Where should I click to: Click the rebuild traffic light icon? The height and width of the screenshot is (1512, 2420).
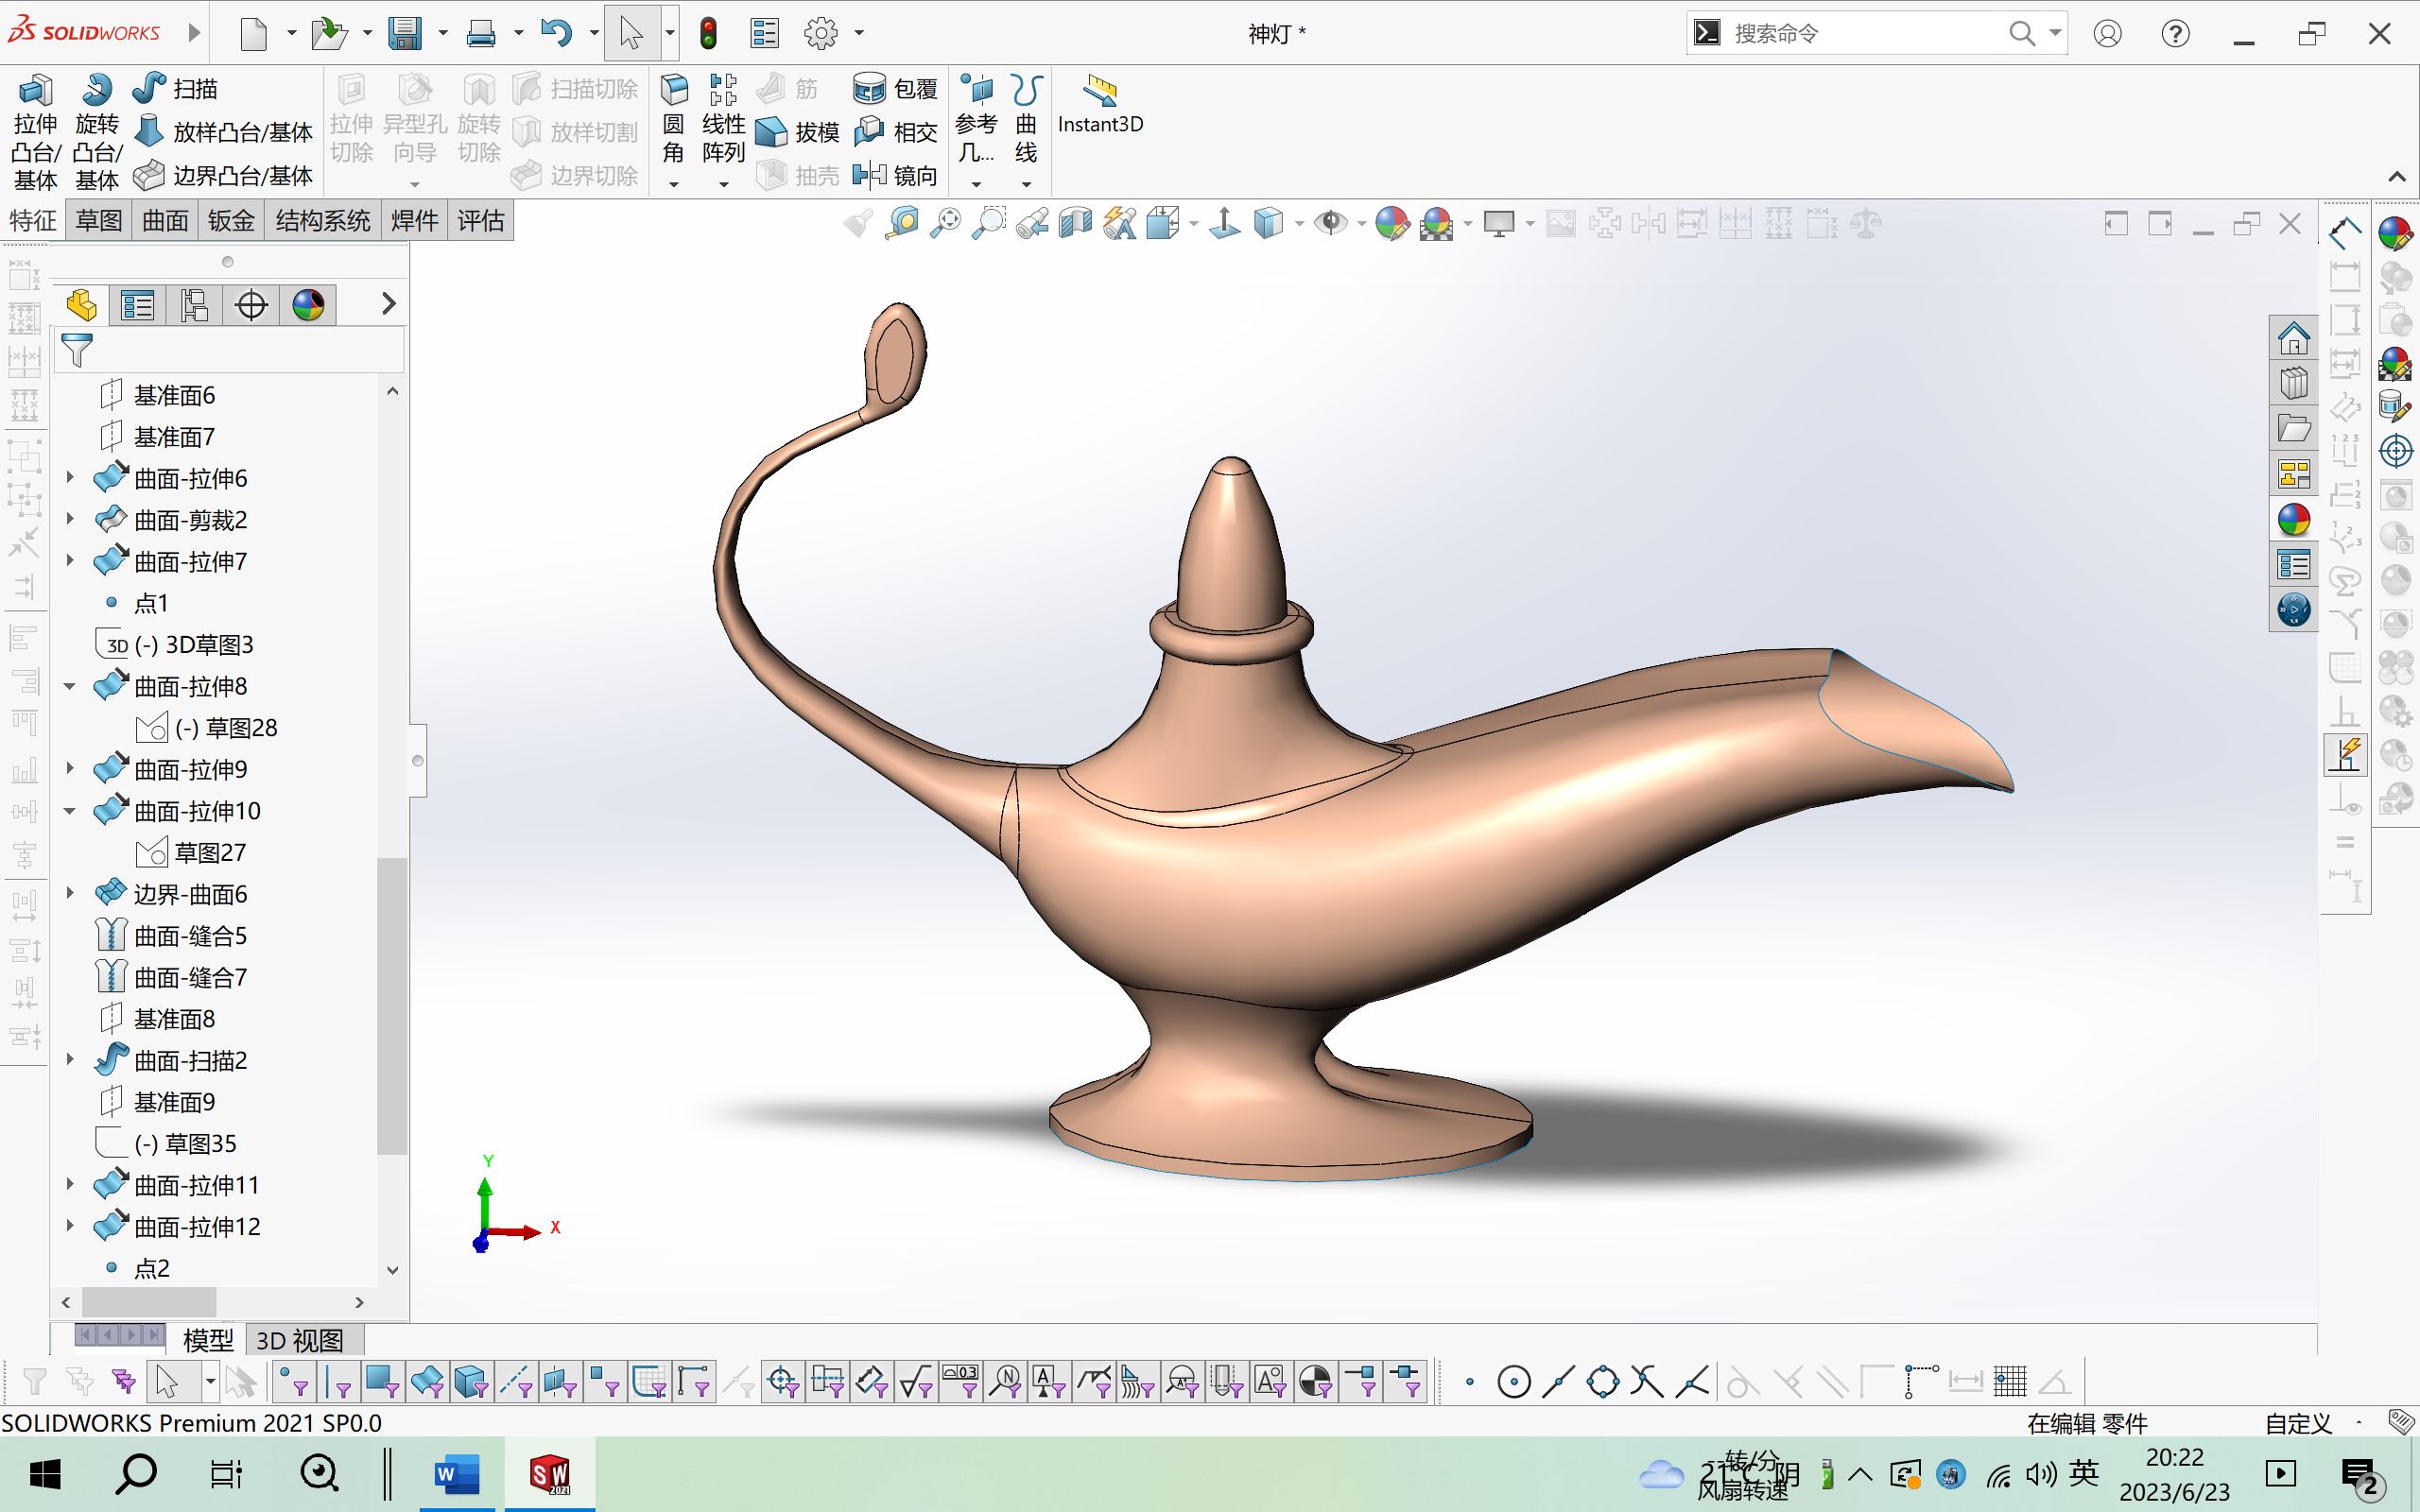(x=708, y=33)
